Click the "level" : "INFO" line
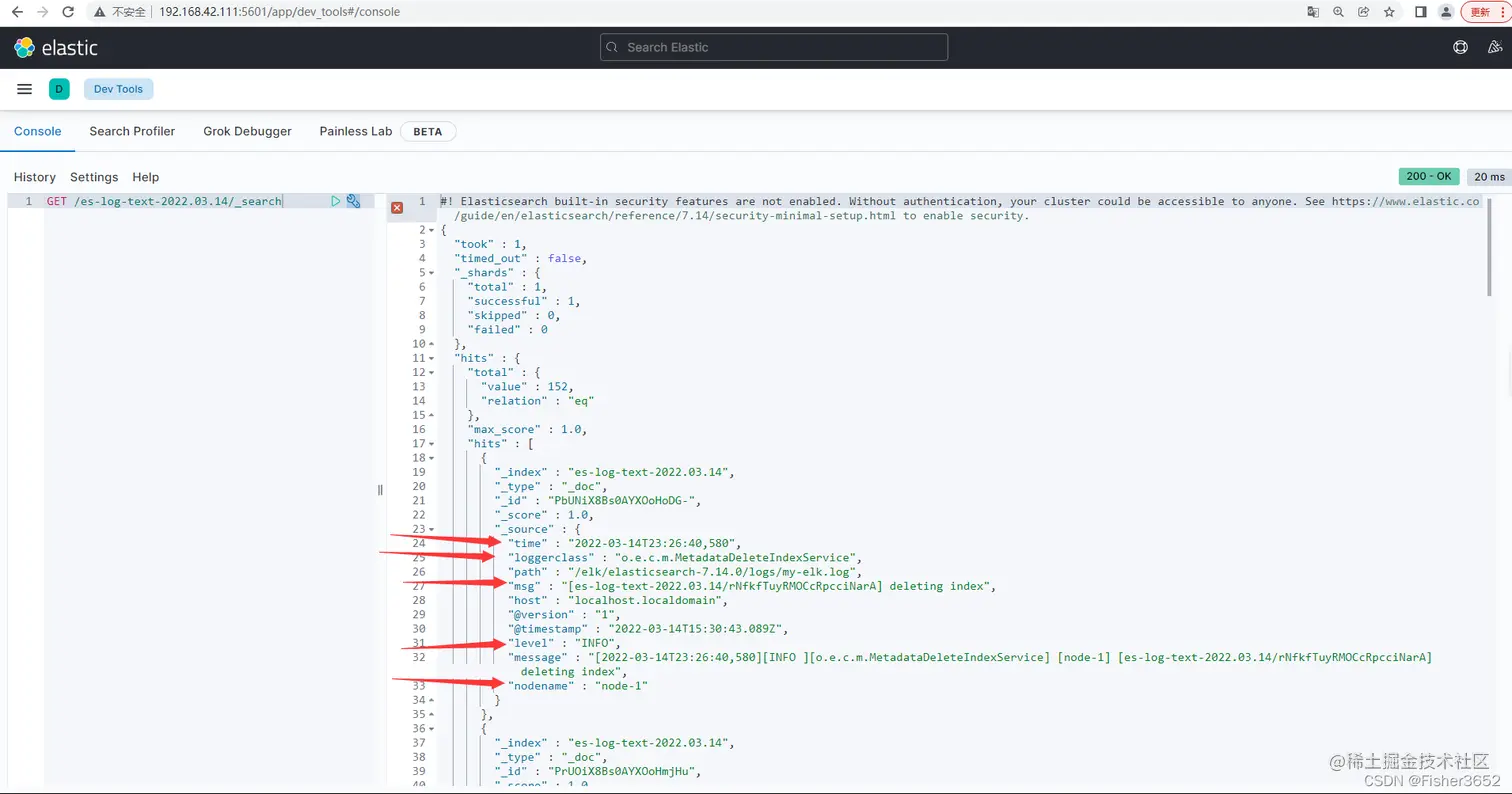The width and height of the screenshot is (1512, 794). [x=564, y=643]
